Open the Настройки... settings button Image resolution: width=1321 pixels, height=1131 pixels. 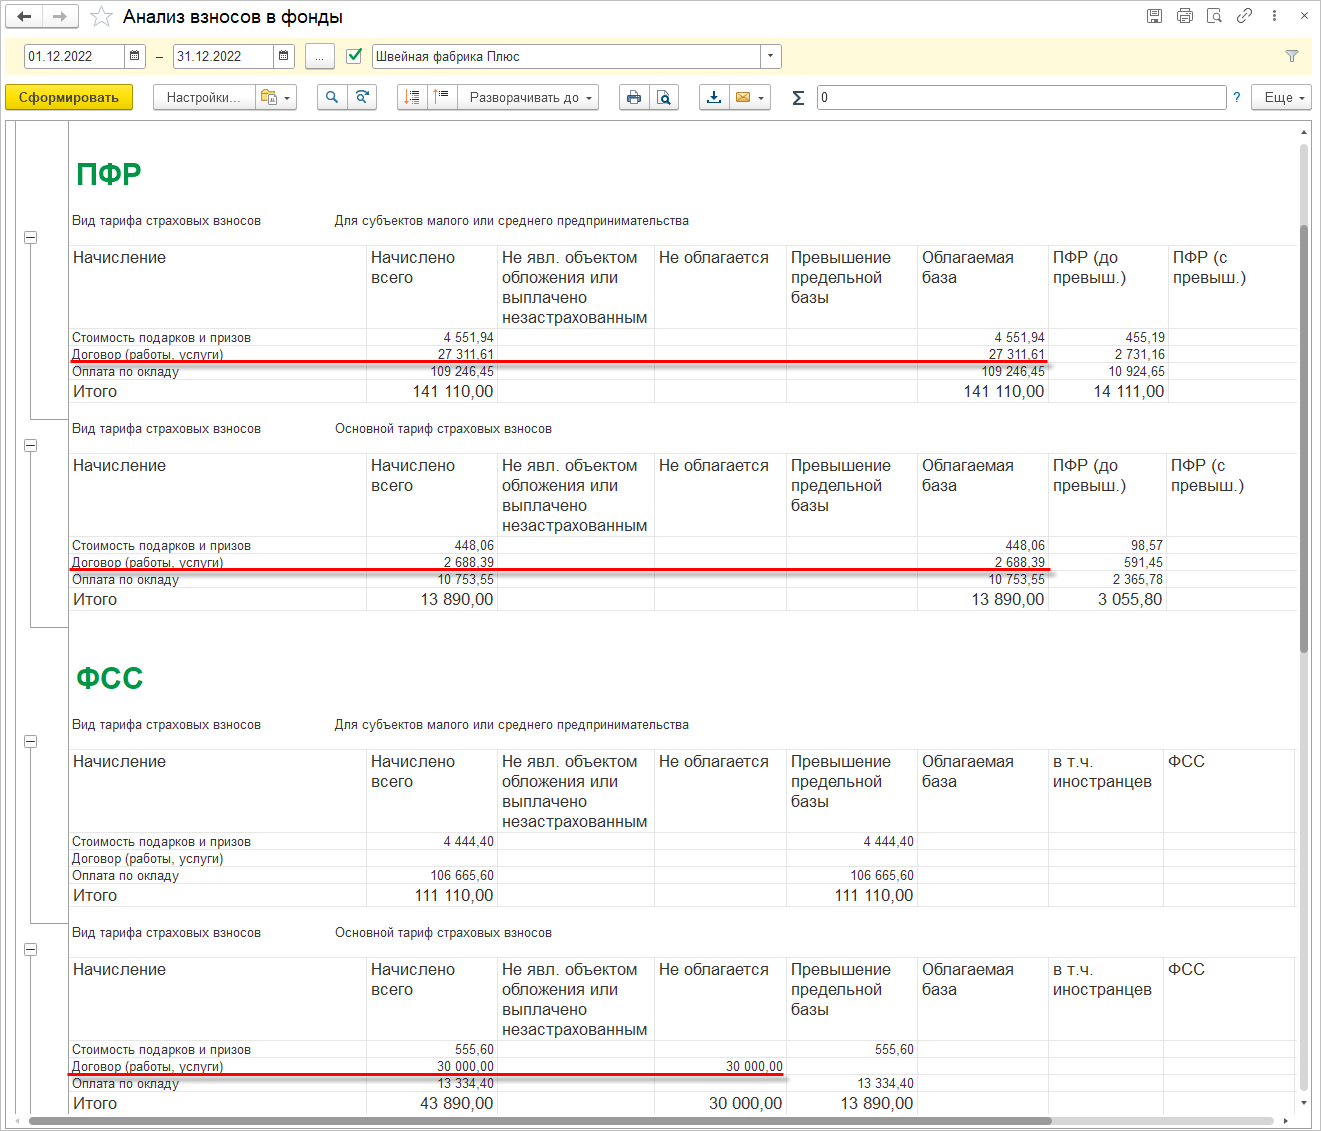(204, 97)
